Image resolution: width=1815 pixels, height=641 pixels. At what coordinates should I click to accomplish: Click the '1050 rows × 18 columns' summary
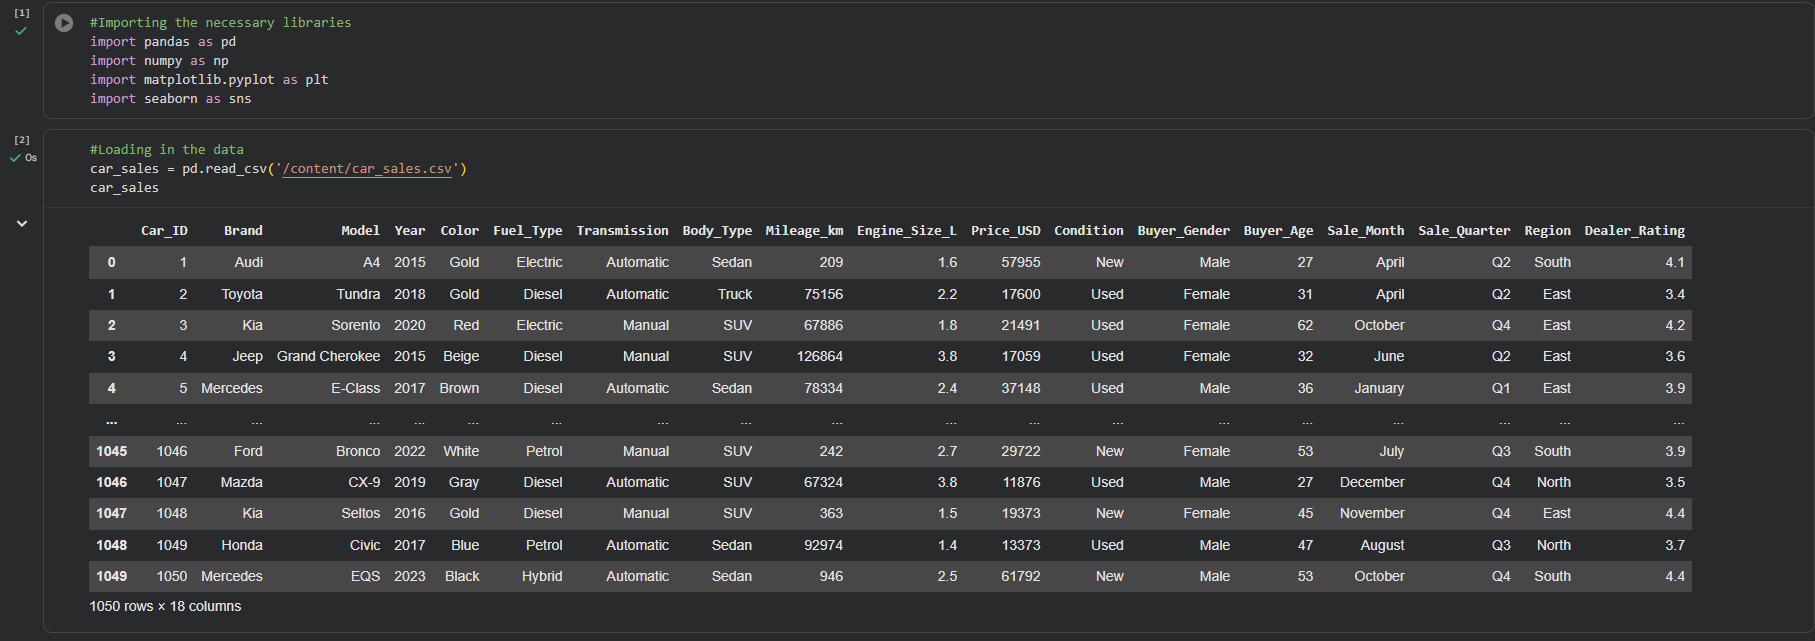(x=165, y=606)
